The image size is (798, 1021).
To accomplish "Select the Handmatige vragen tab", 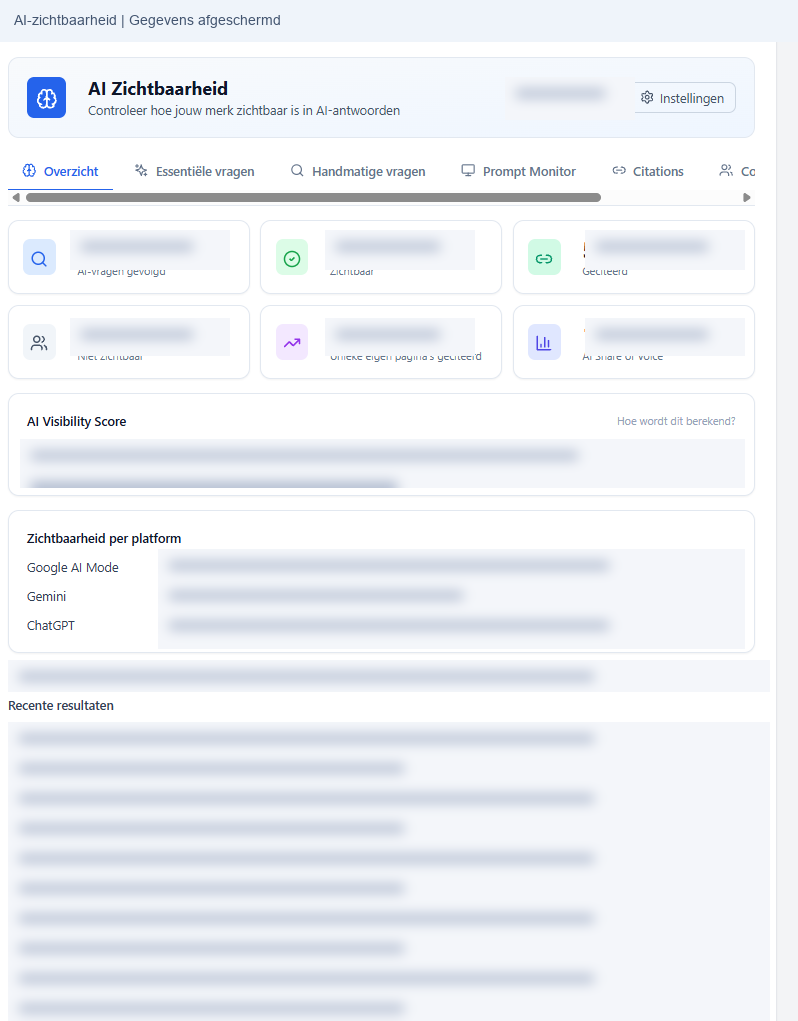I will tap(358, 171).
